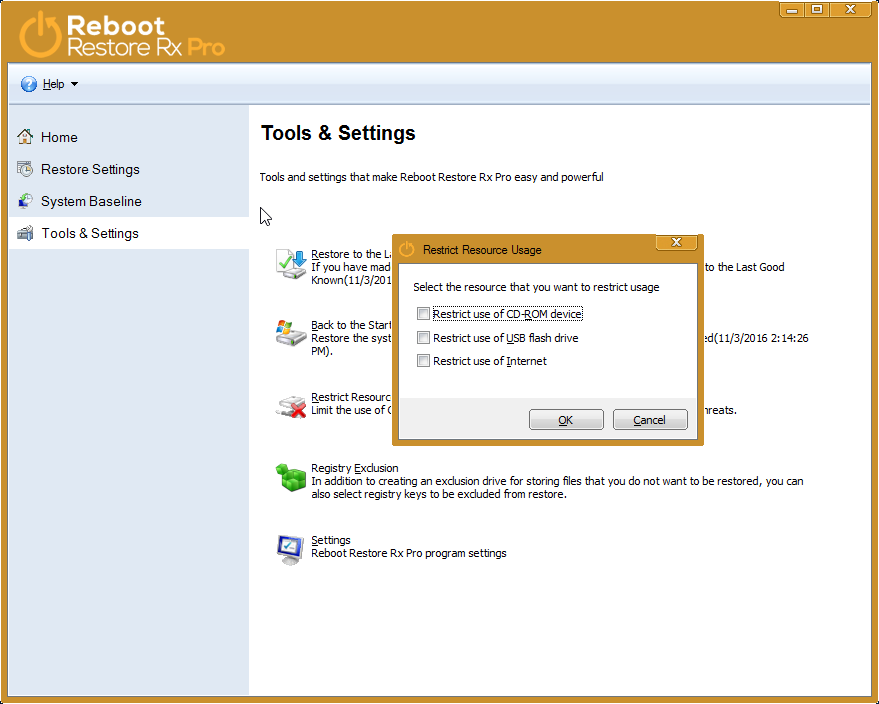This screenshot has height=704, width=879.
Task: Expand the Help dropdown arrow
Action: [75, 84]
